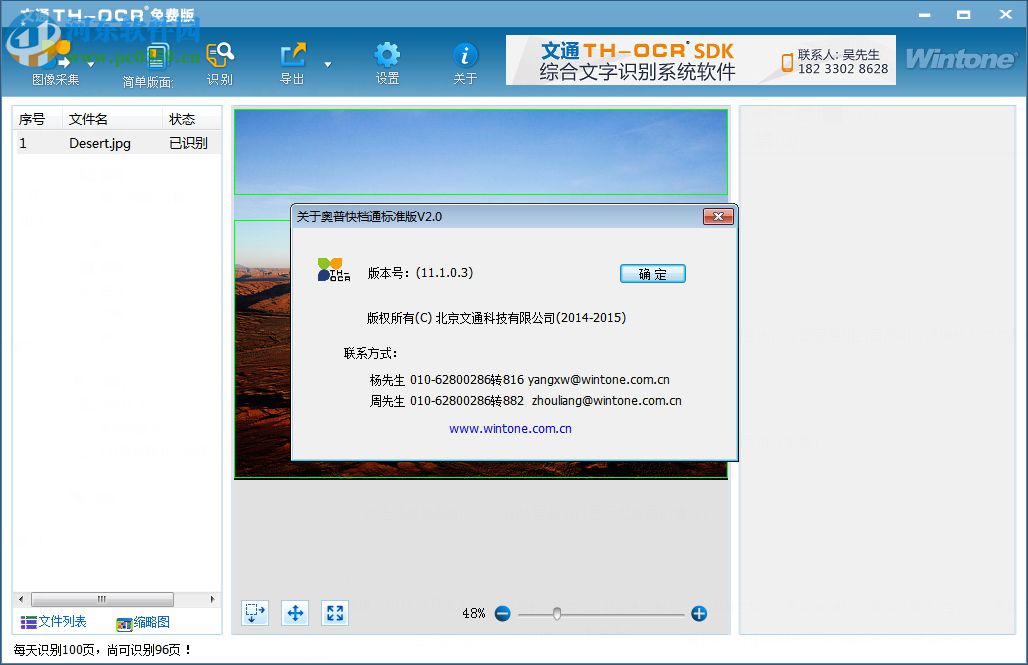Open the www.wintone.com.cn link
1028x665 pixels.
[x=510, y=428]
